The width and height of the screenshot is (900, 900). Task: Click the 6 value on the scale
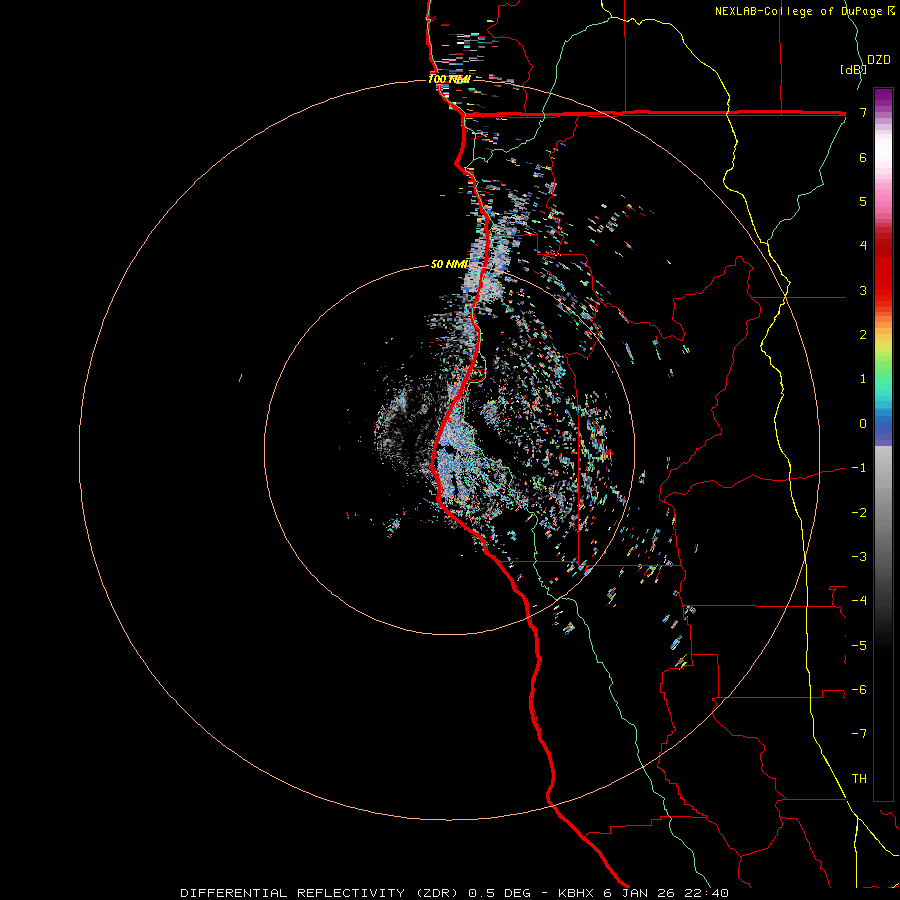(x=863, y=157)
